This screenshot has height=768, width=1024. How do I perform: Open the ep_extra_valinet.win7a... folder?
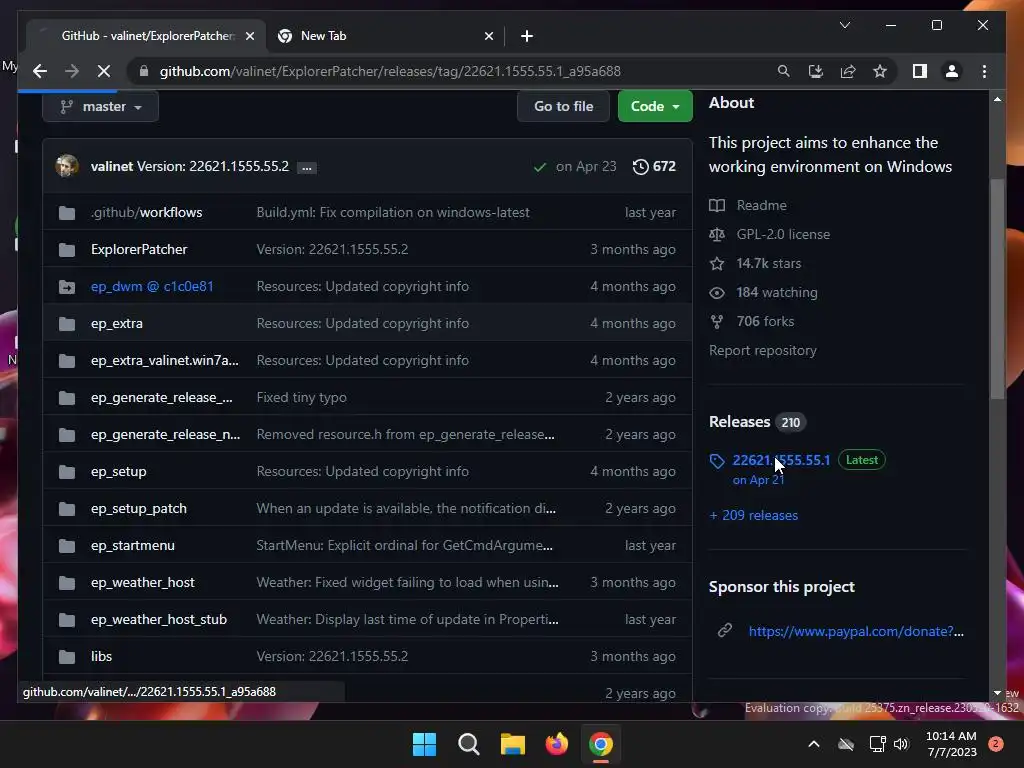click(165, 360)
